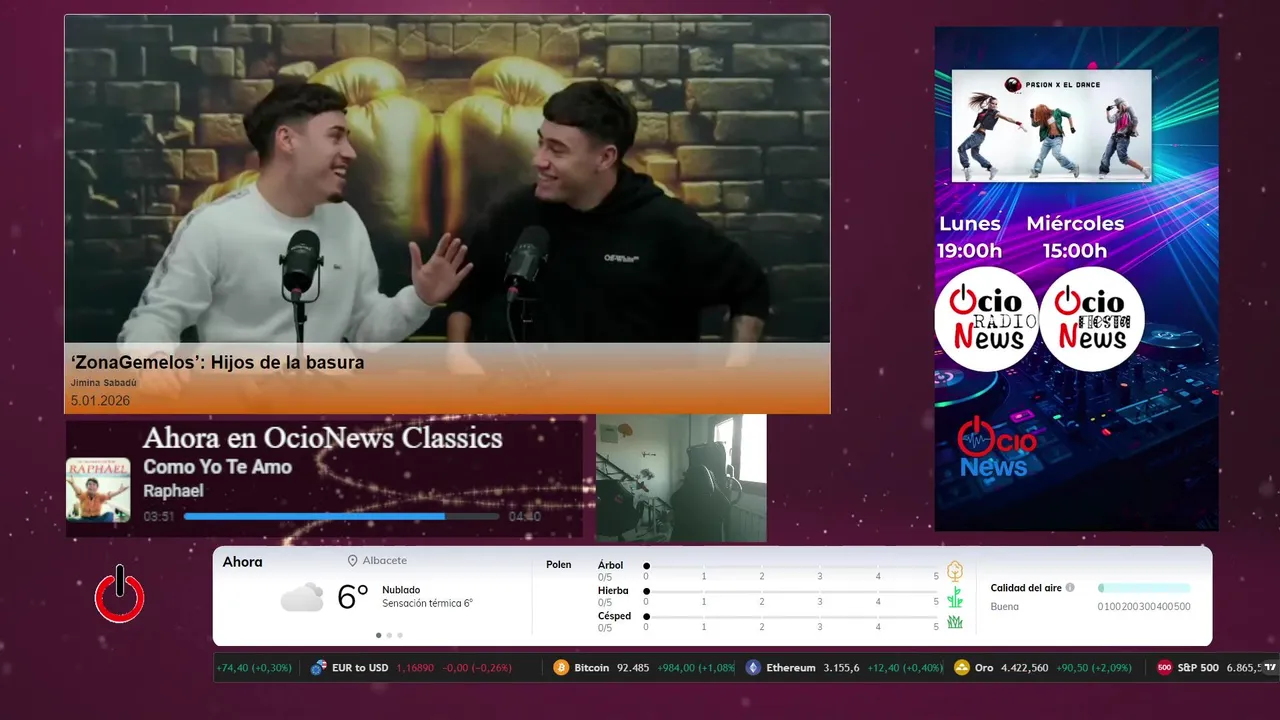Click the artist name Raphael
The width and height of the screenshot is (1280, 720).
173,491
